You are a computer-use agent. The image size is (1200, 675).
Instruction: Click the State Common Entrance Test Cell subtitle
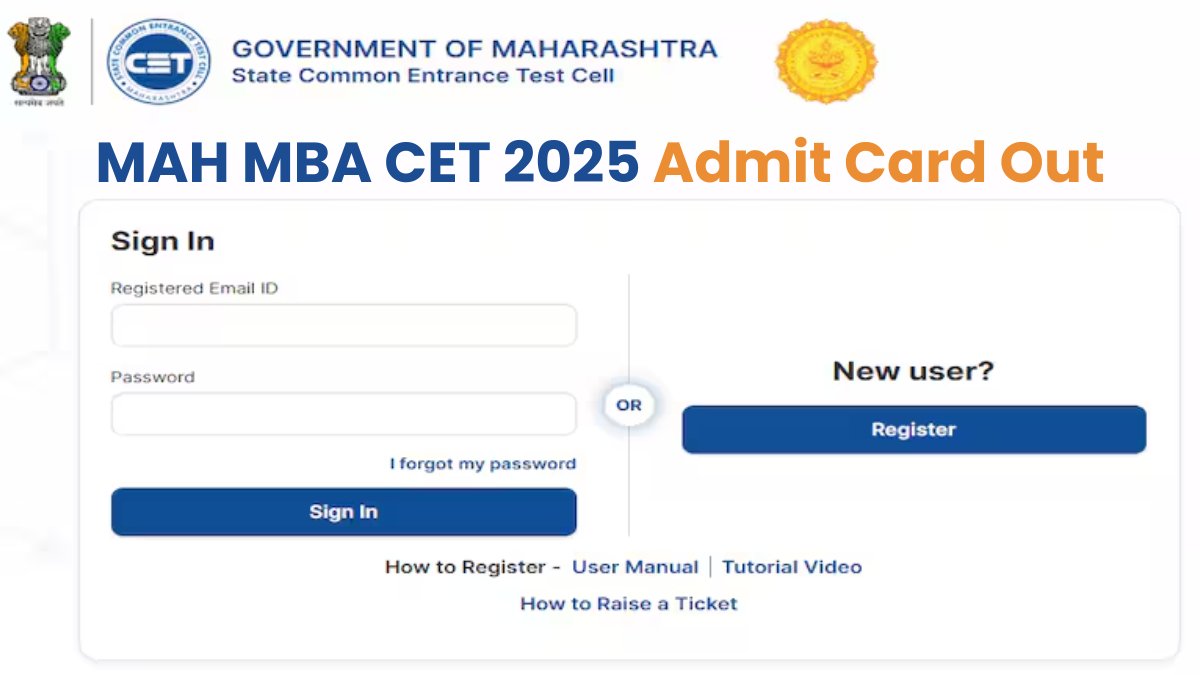423,76
